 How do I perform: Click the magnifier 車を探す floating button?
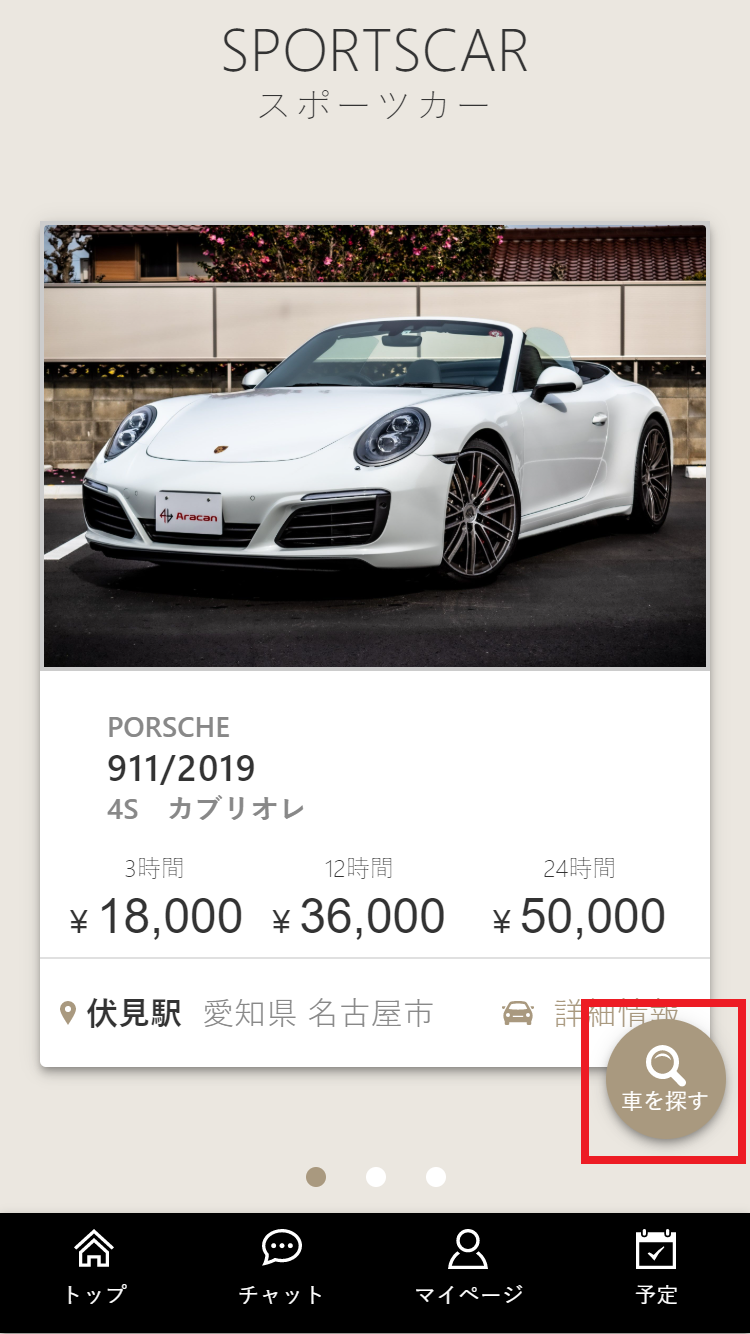[x=665, y=1080]
